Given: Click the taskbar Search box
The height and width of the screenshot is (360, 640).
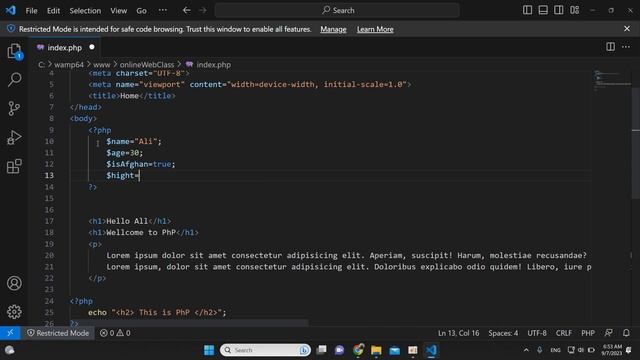Looking at the screenshot, I should pos(265,350).
